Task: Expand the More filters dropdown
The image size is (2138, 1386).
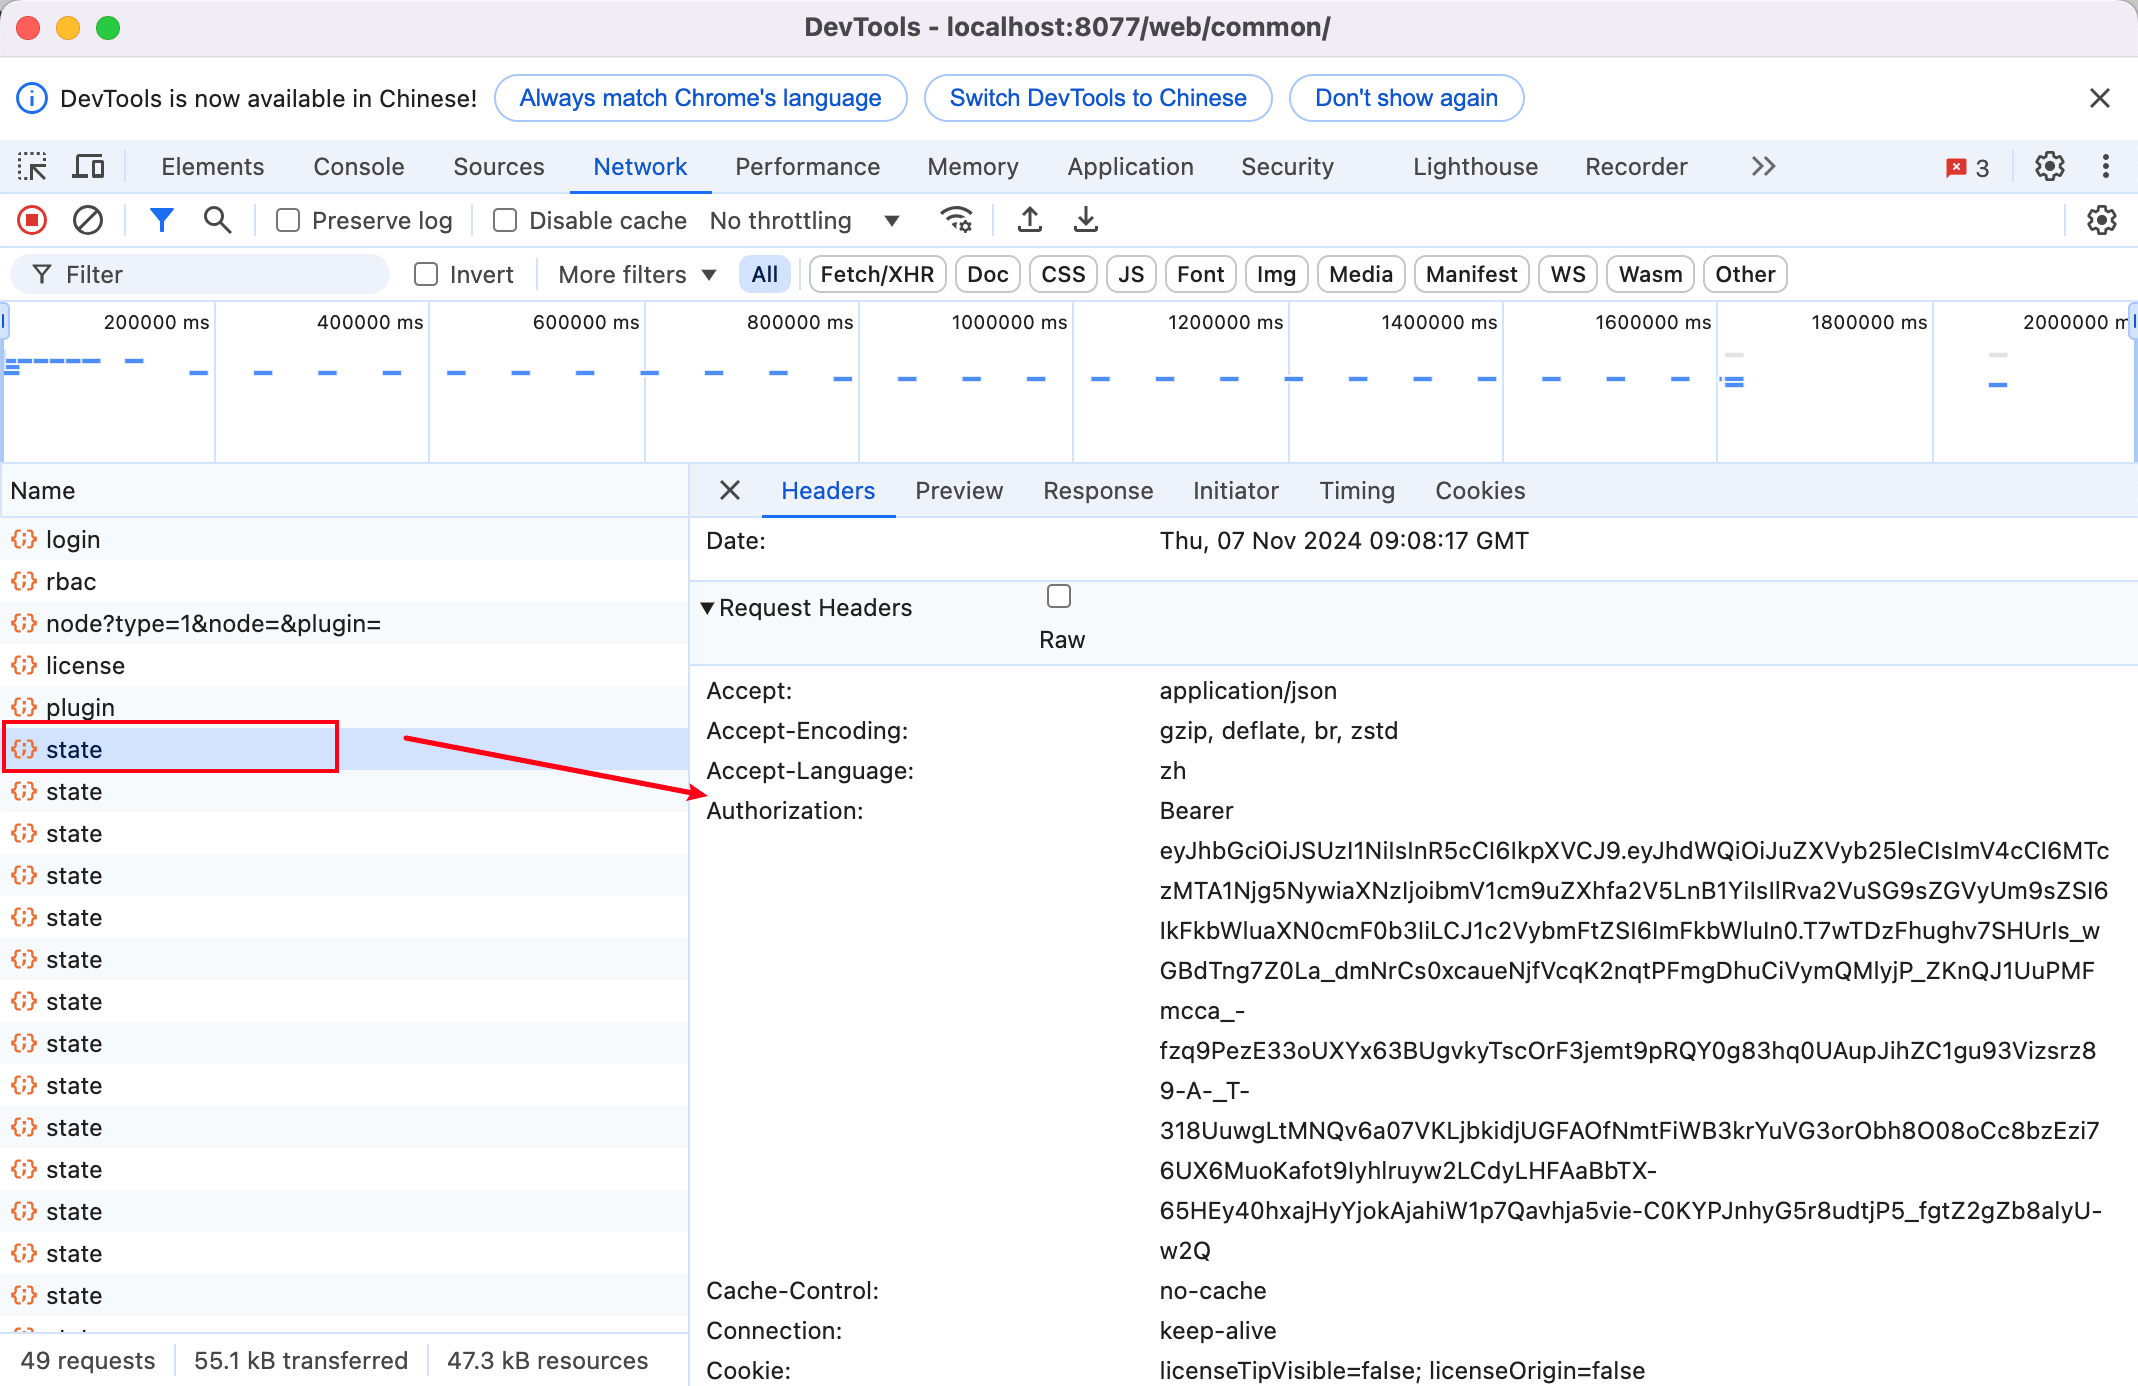Action: pyautogui.click(x=637, y=274)
